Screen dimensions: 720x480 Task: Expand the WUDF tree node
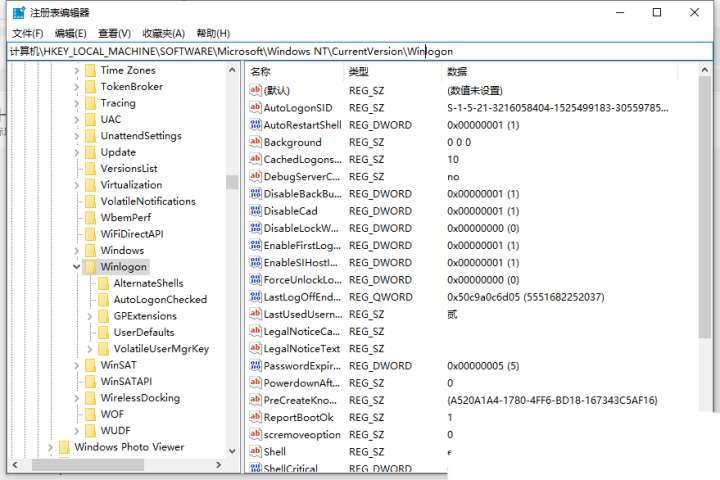point(77,431)
